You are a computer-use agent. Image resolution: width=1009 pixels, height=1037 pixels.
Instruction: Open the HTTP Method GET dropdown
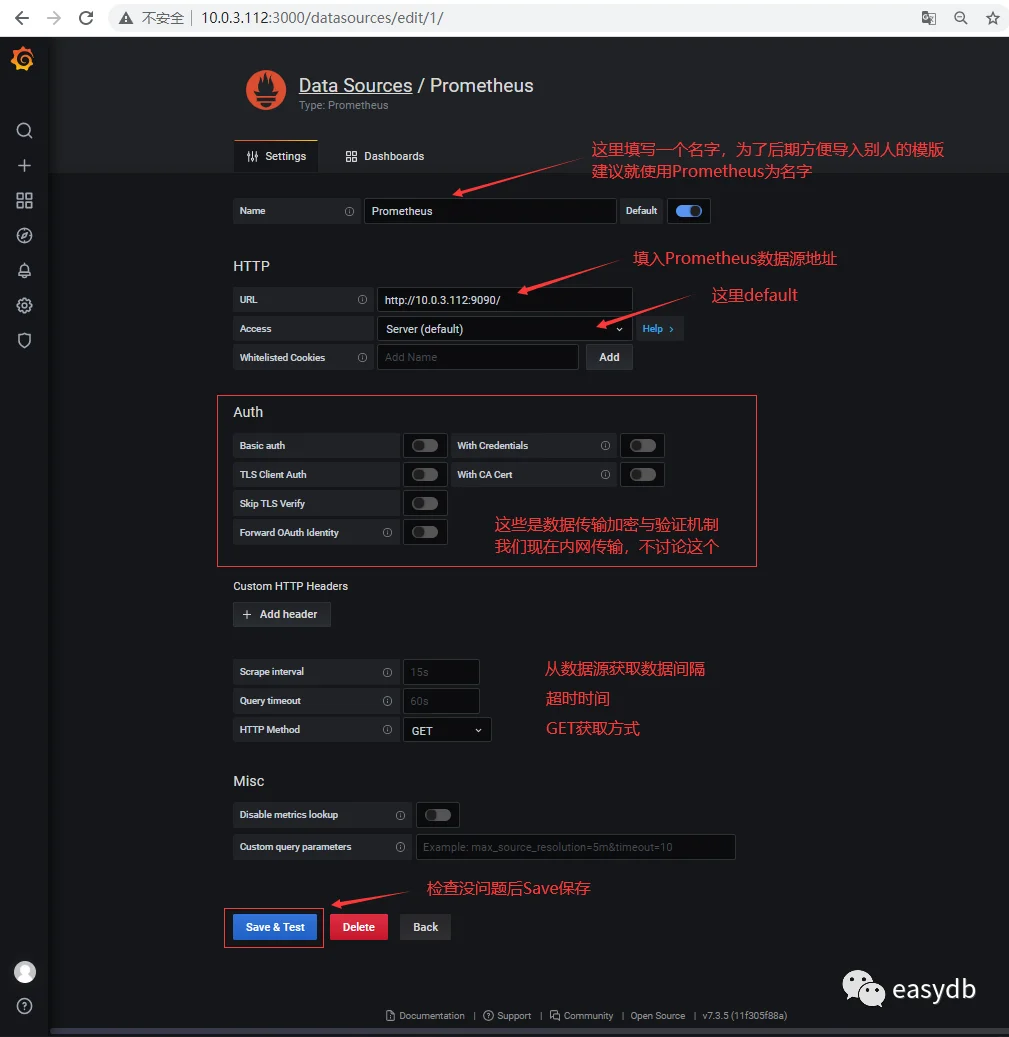point(447,730)
